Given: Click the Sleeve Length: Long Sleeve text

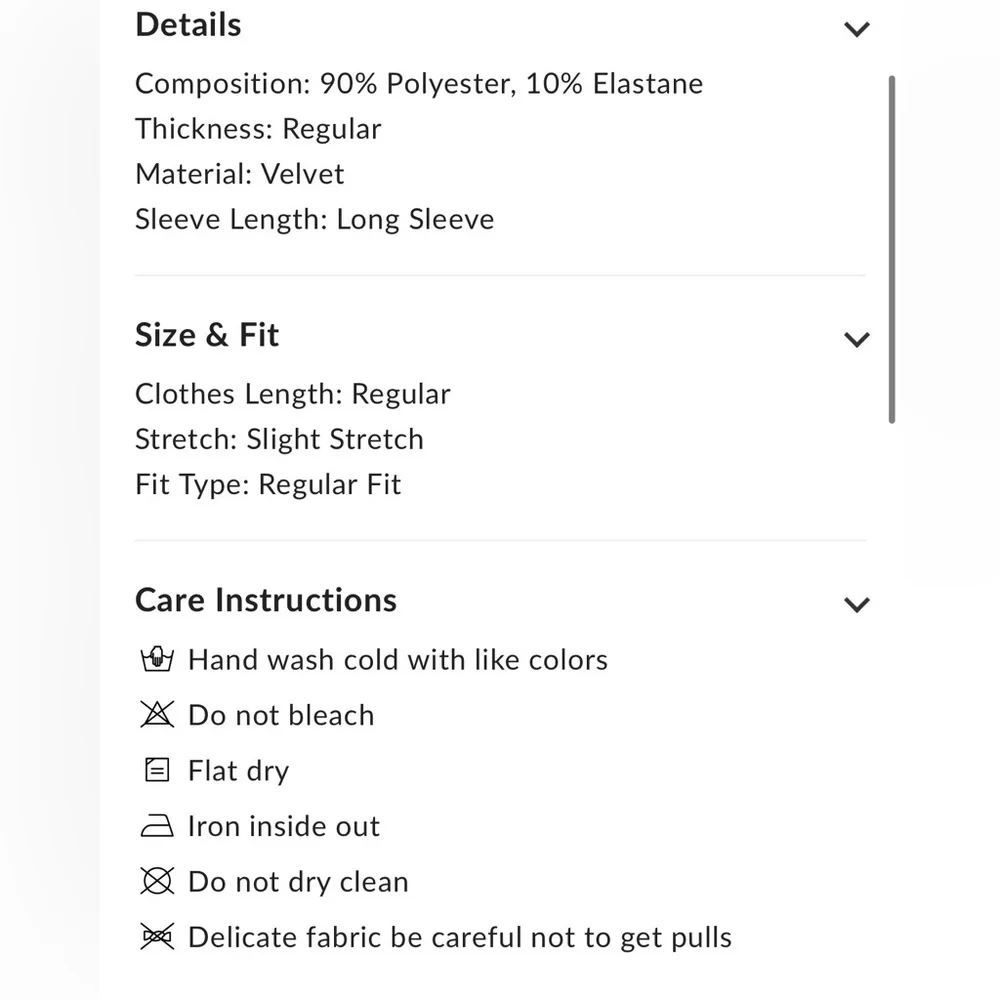Looking at the screenshot, I should click(315, 220).
